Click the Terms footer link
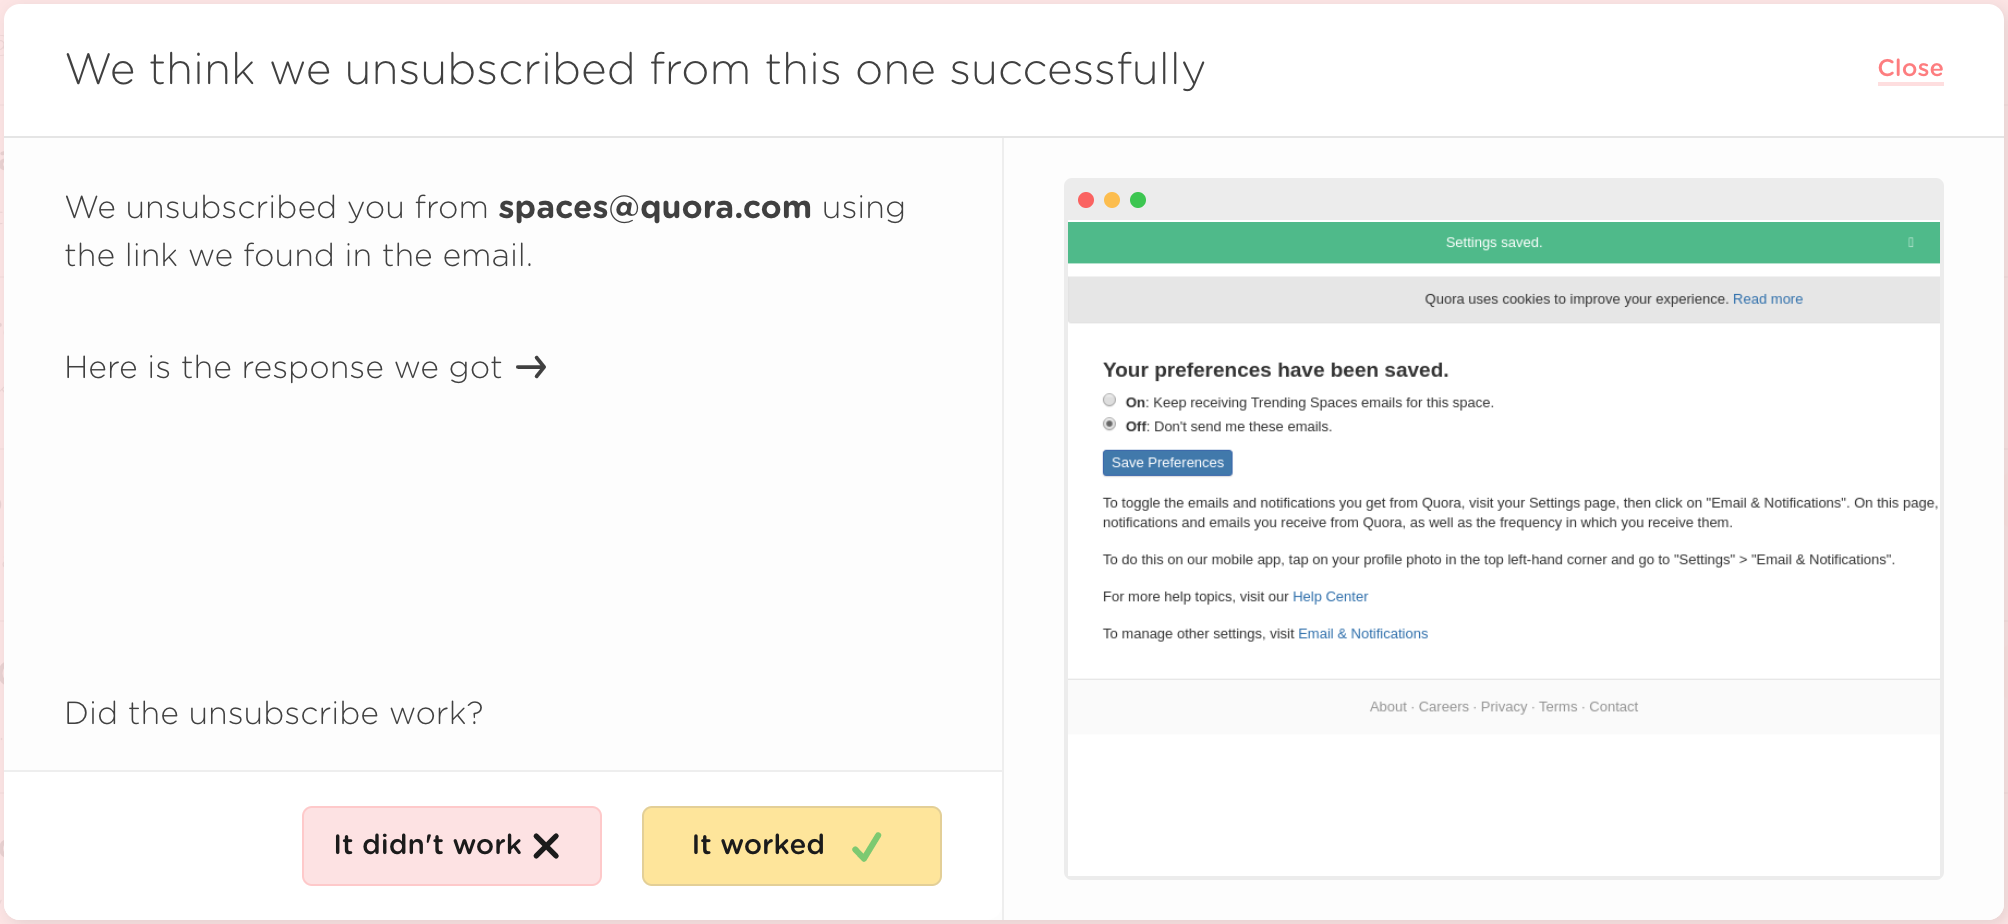Viewport: 2008px width, 924px height. point(1557,707)
